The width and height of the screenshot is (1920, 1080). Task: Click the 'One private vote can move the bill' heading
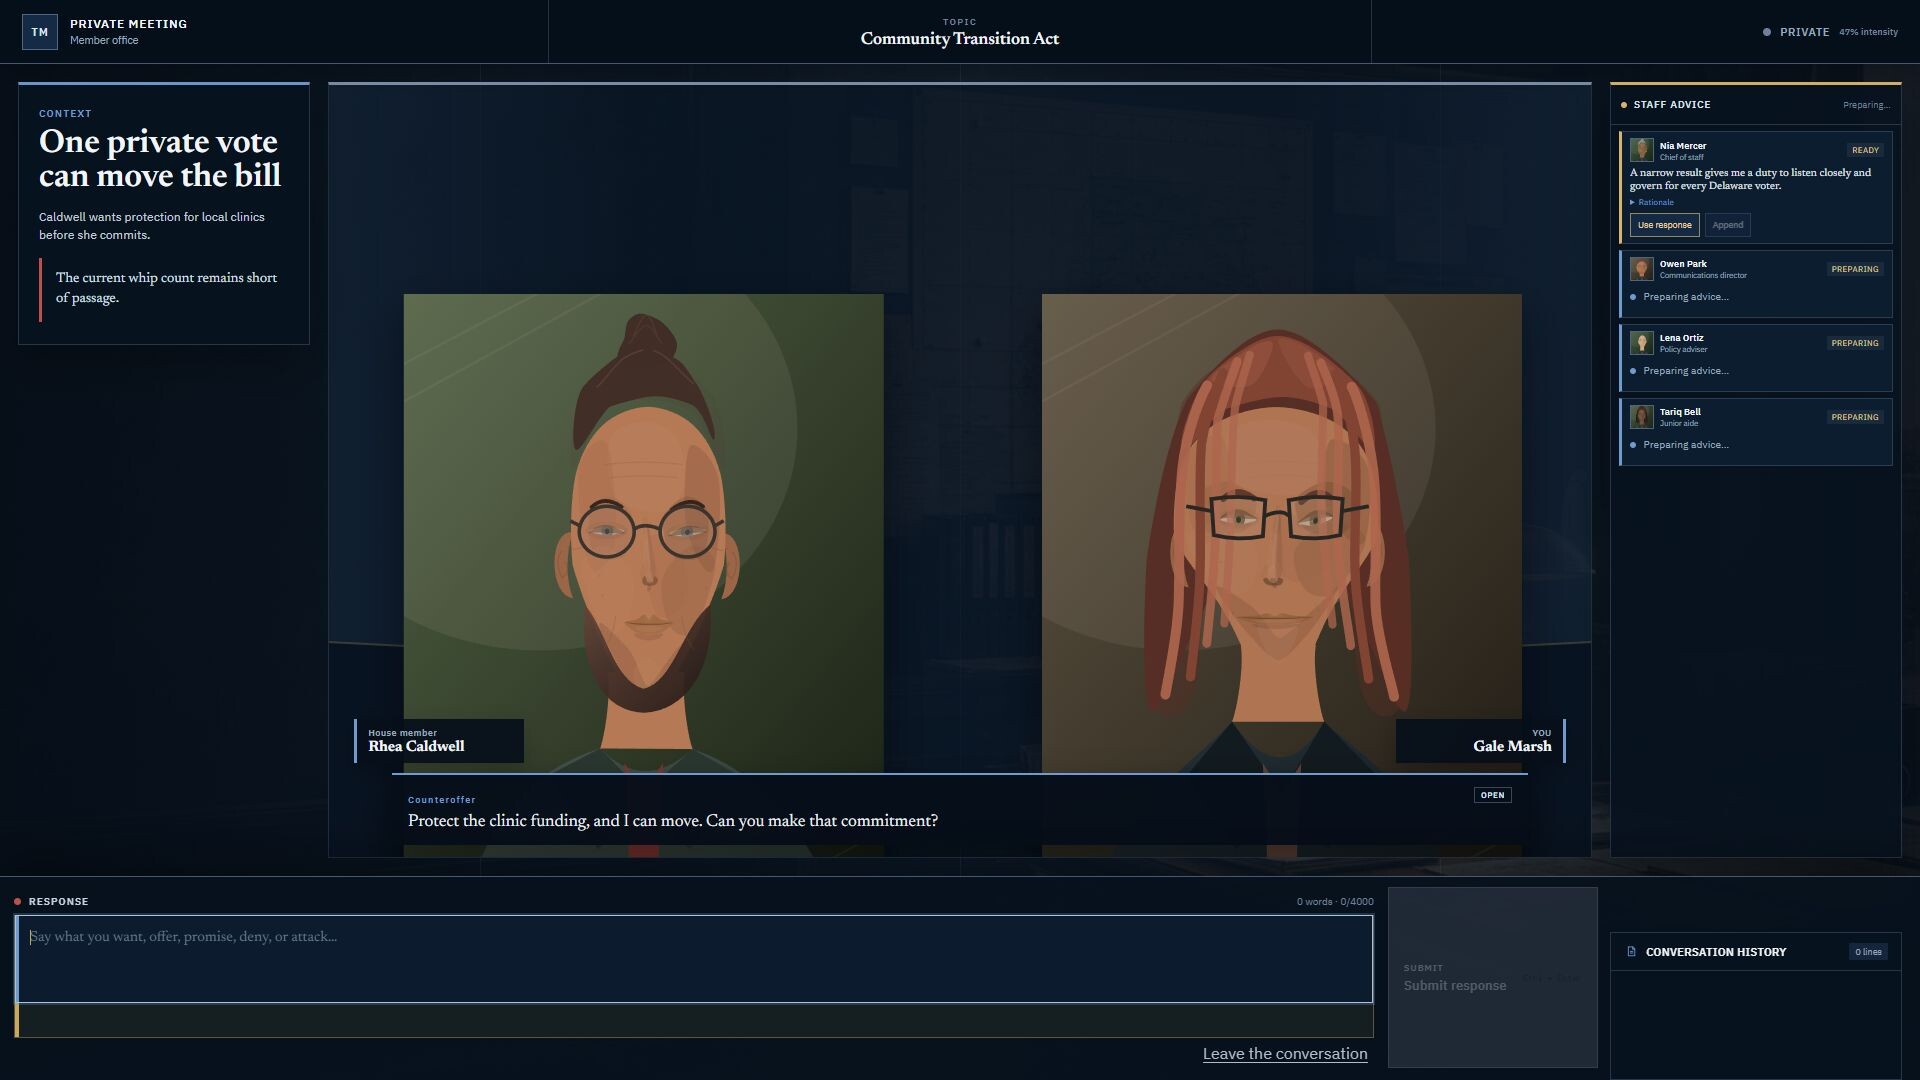[x=160, y=158]
